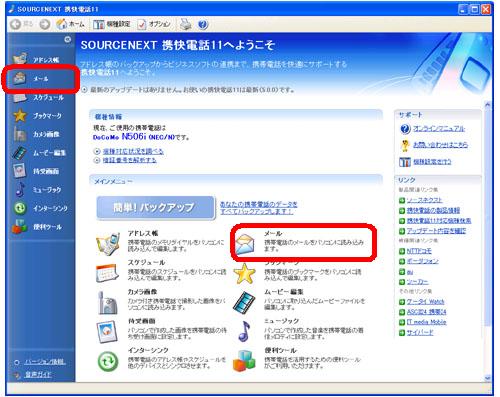Open ブックマーク star in the left sidebar
Viewport: 500px width, 397px height.
[x=37, y=116]
